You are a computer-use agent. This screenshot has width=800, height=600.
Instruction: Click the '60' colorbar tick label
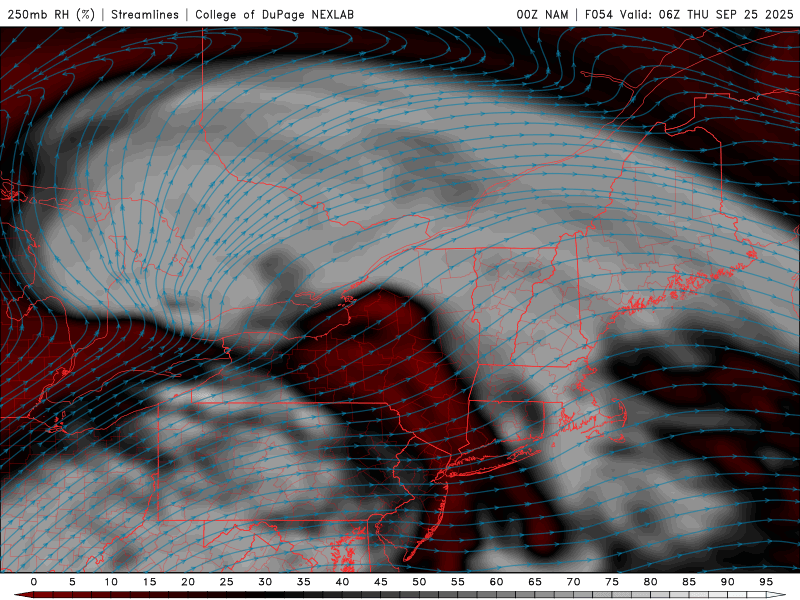click(496, 582)
